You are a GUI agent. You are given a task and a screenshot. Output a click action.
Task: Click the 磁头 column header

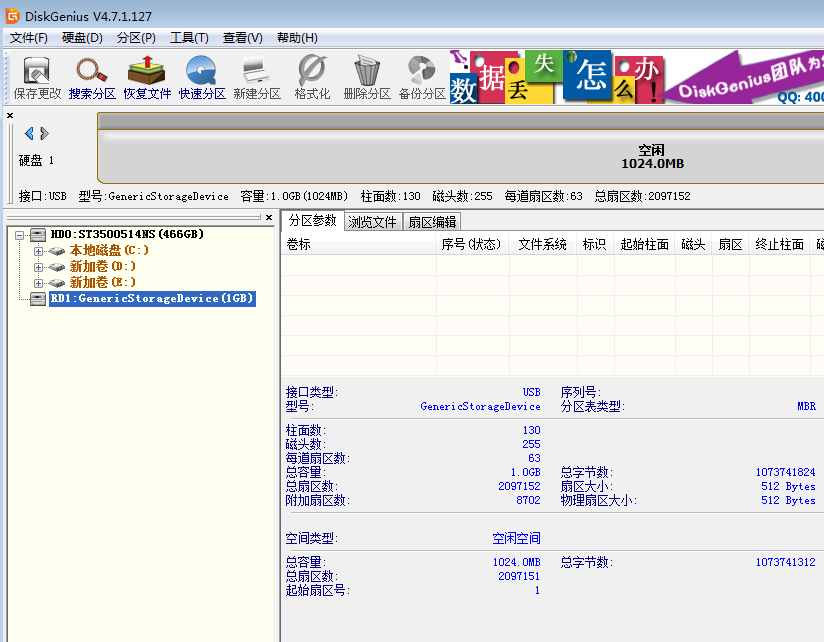(693, 244)
